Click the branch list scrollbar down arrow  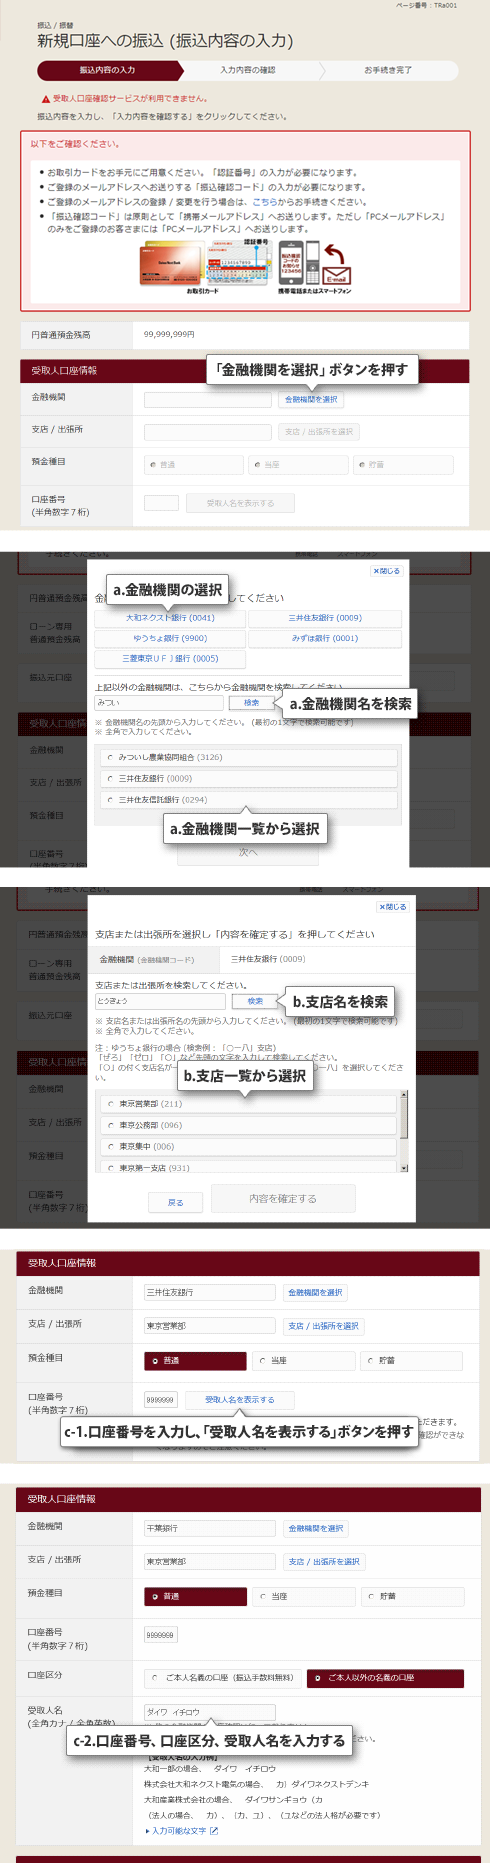tap(404, 1167)
